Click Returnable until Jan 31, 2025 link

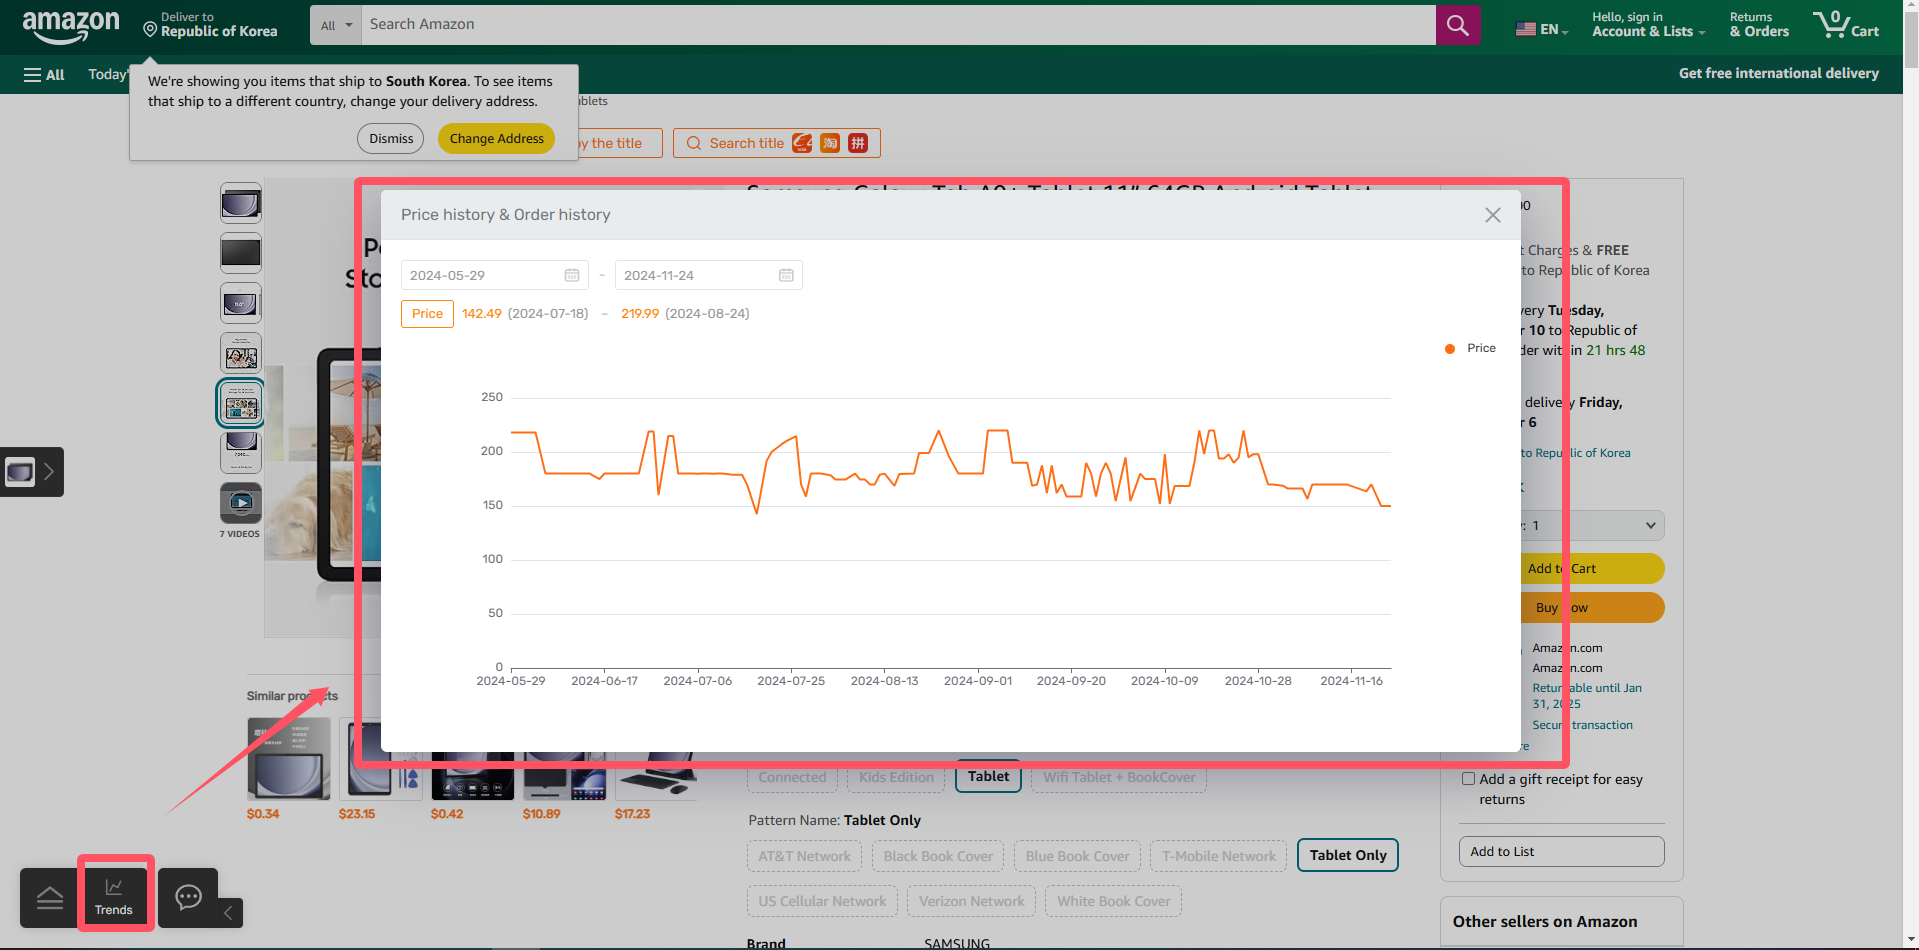coord(1587,696)
